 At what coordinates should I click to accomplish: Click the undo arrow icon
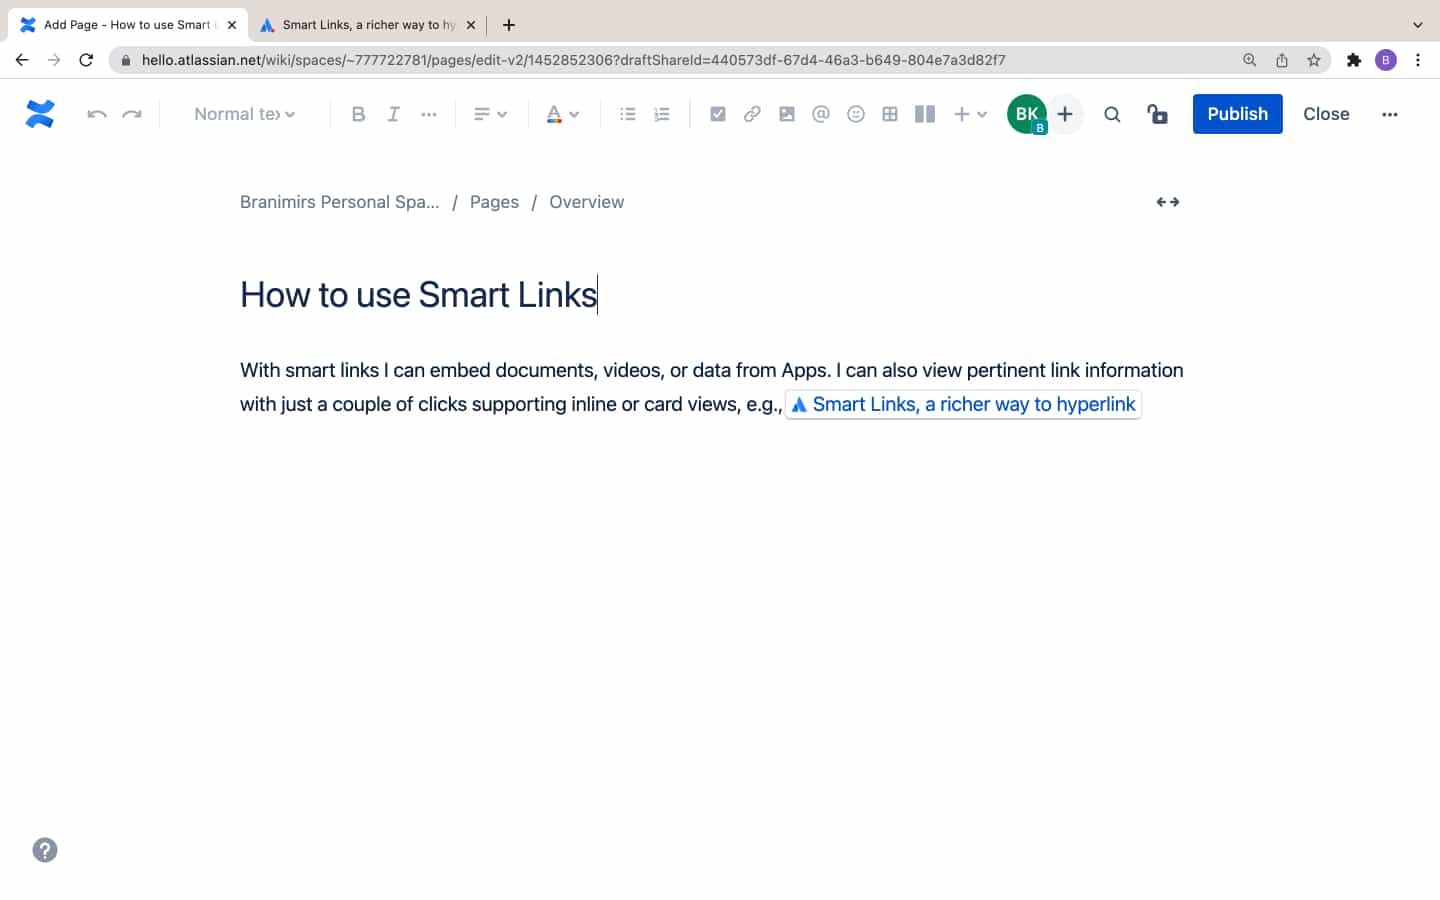97,114
